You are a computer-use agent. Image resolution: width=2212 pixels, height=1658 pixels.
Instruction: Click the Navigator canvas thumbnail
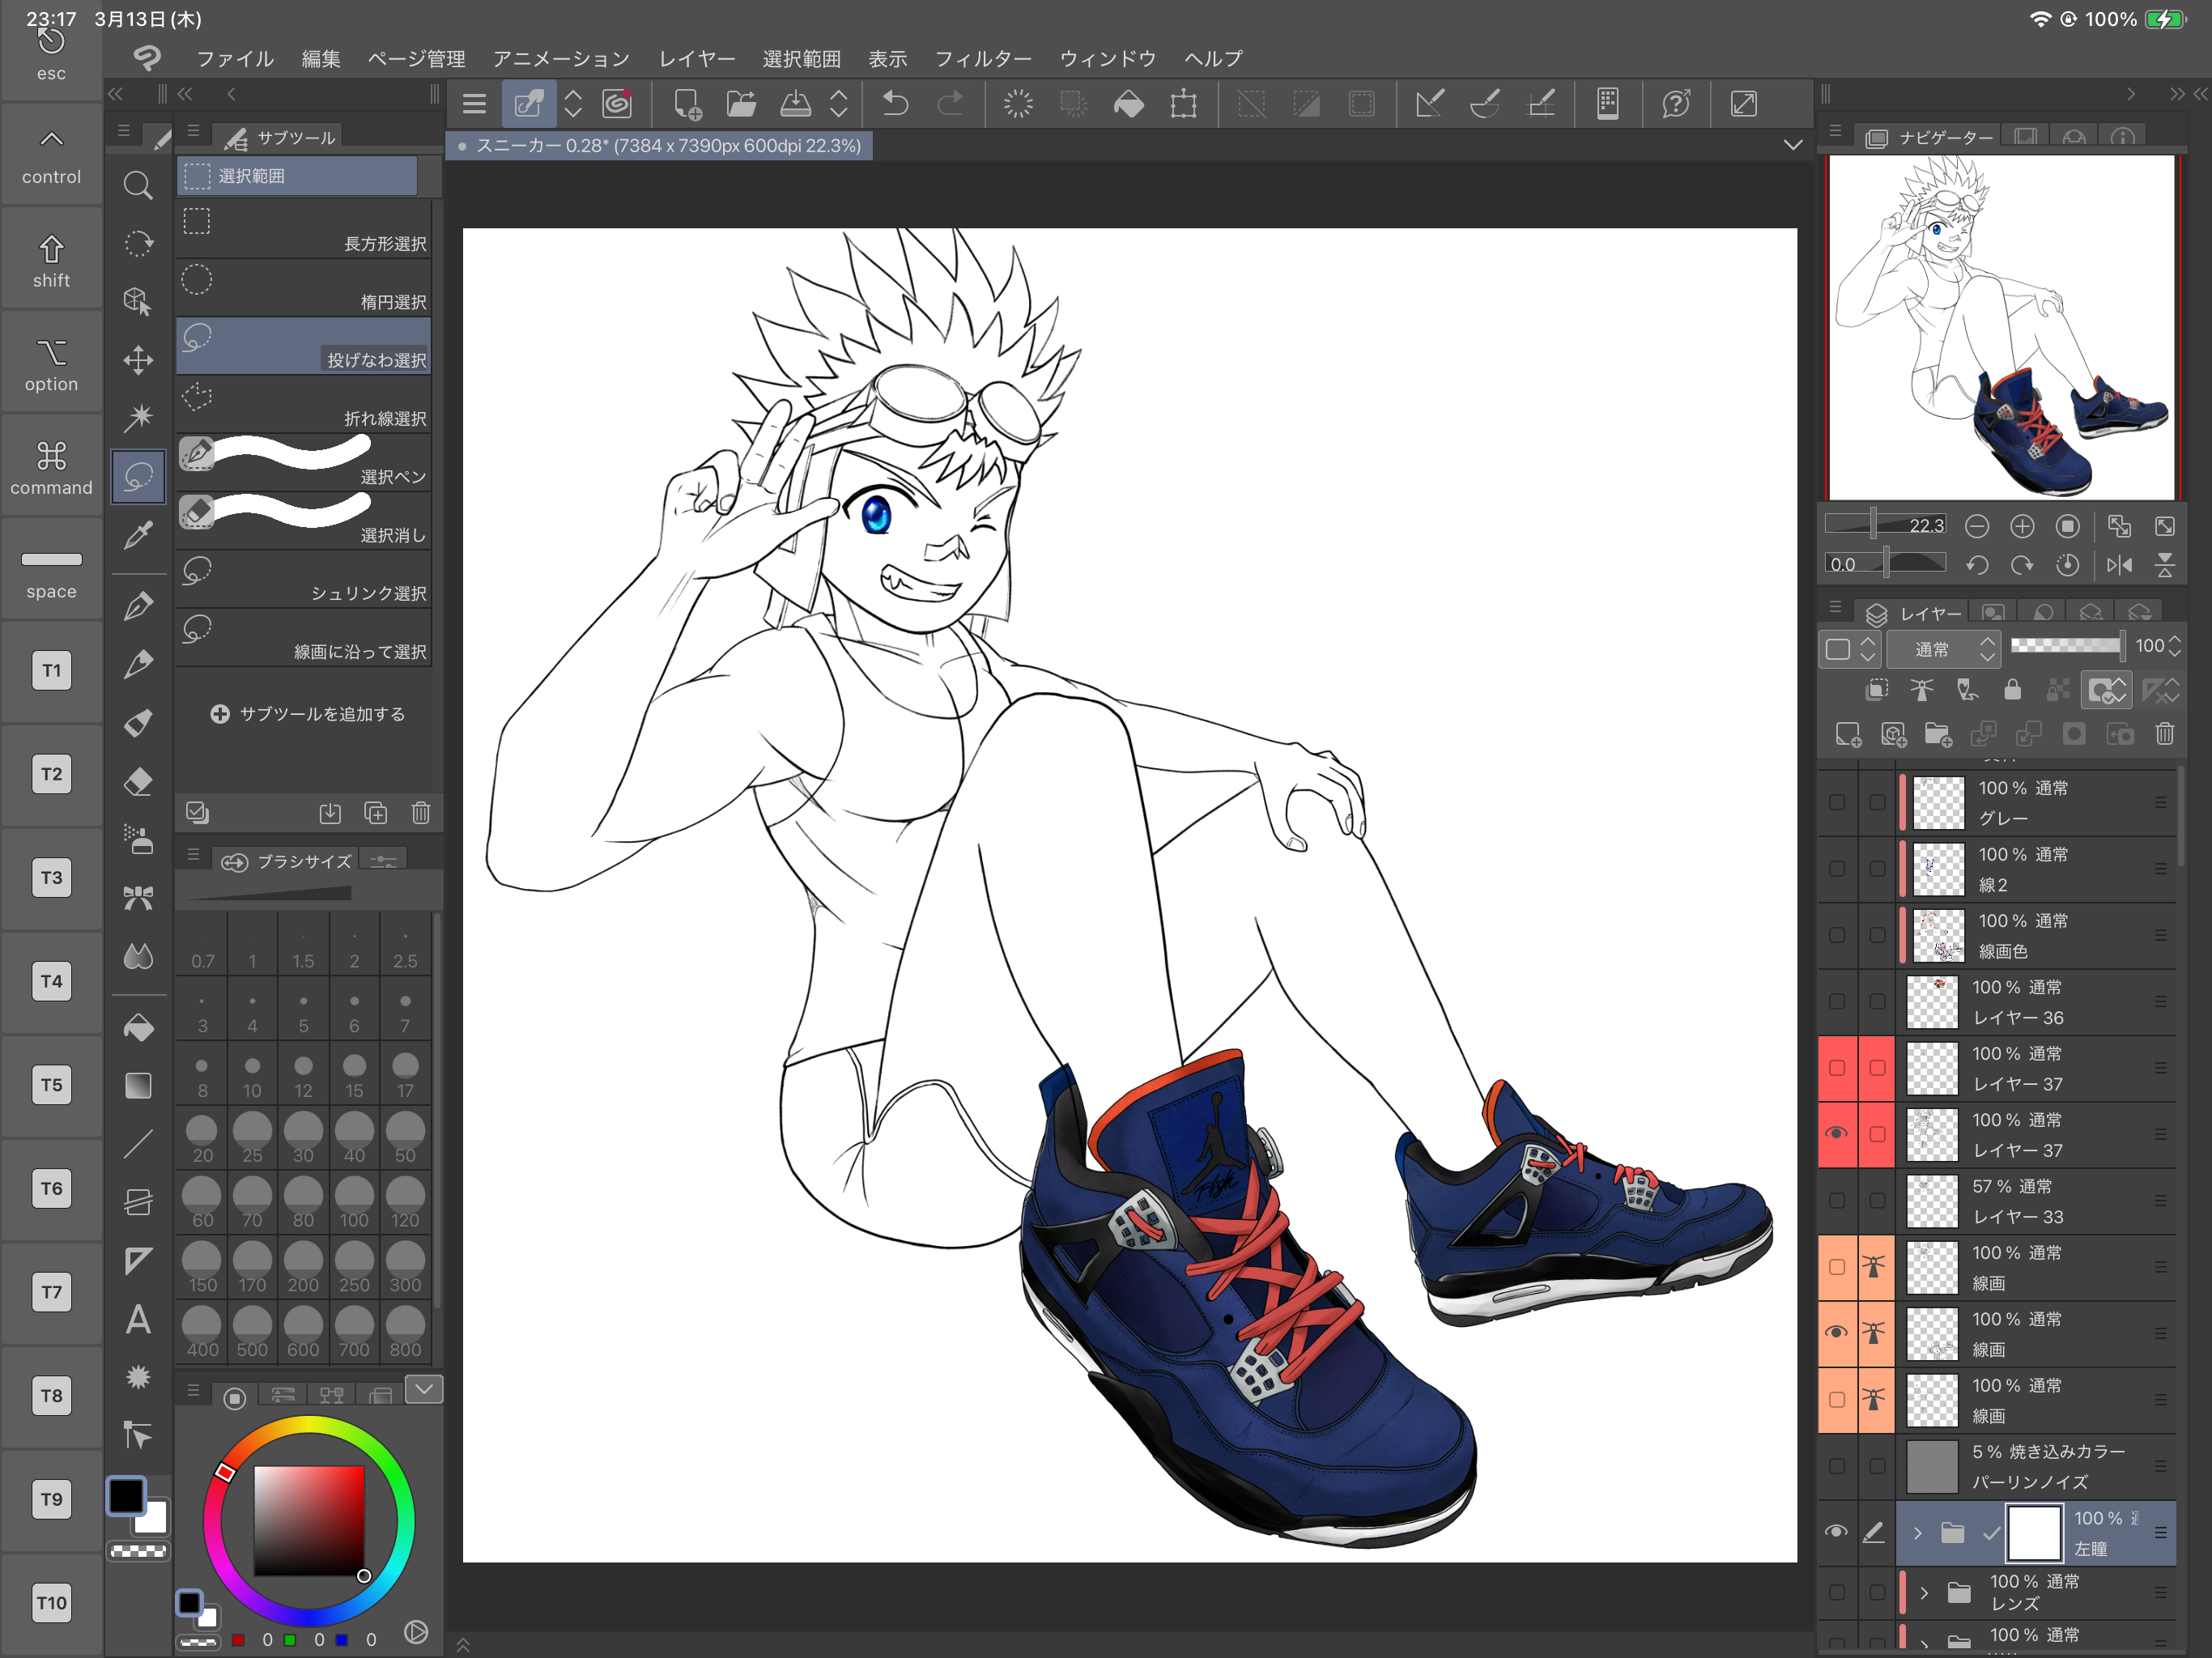point(2002,327)
